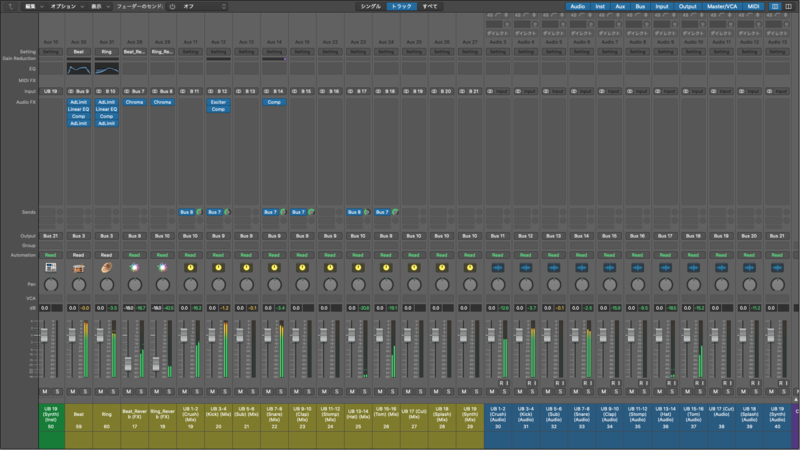Viewport: 800px width, 450px height.
Task: Click the yellow knob icon on UB 7-8 (Snare) Mix
Action: 274,267
